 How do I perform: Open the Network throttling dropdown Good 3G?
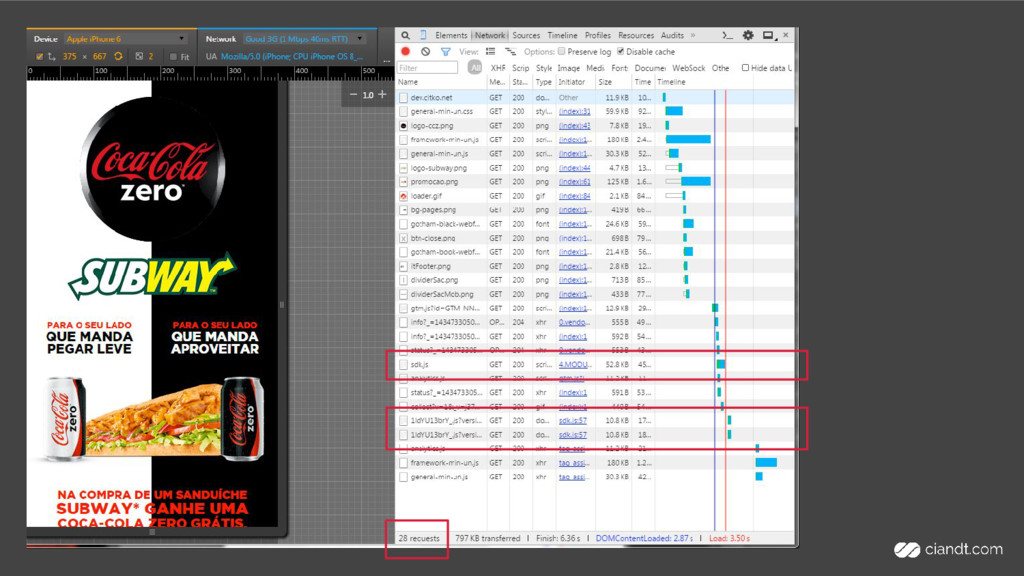pyautogui.click(x=304, y=39)
